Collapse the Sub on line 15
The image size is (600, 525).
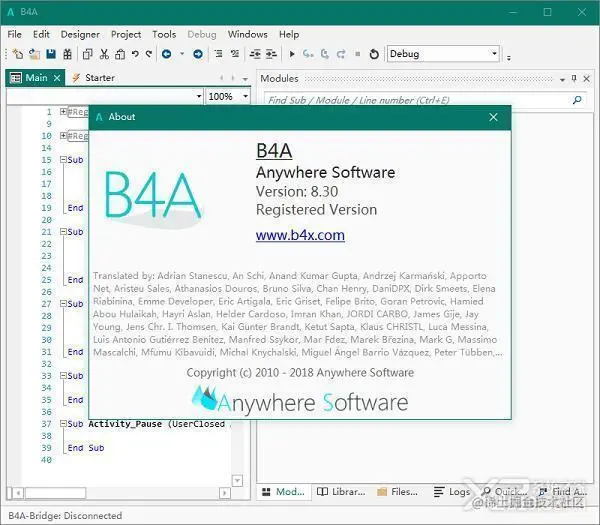pos(63,159)
